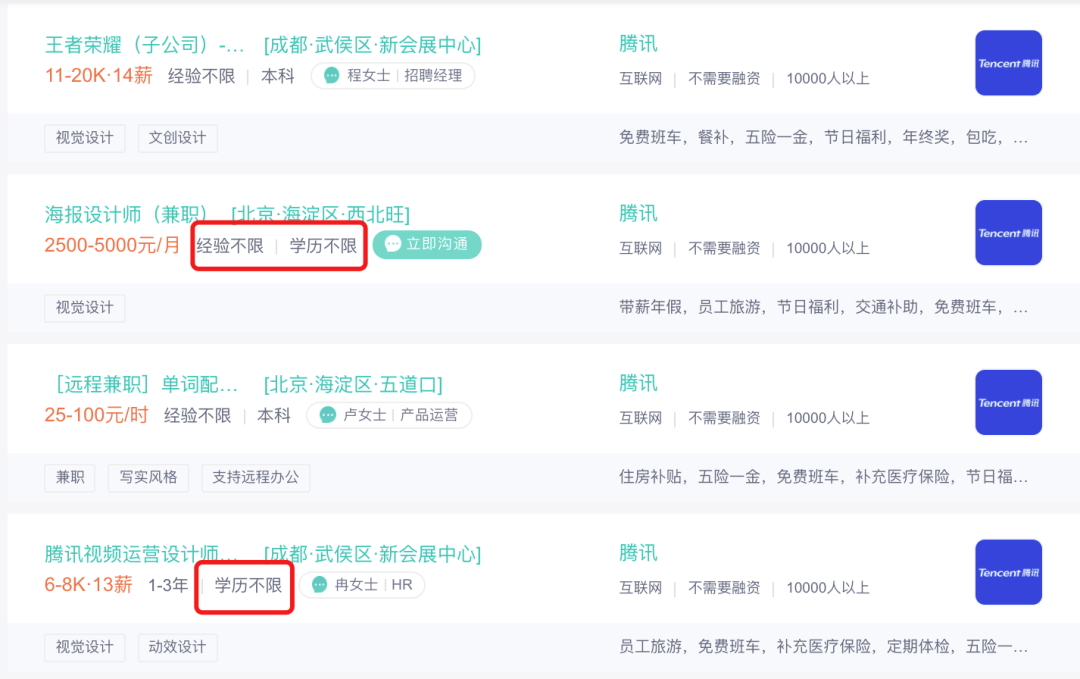Click 腾讯 company name in first listing
1080x679 pixels.
[638, 44]
